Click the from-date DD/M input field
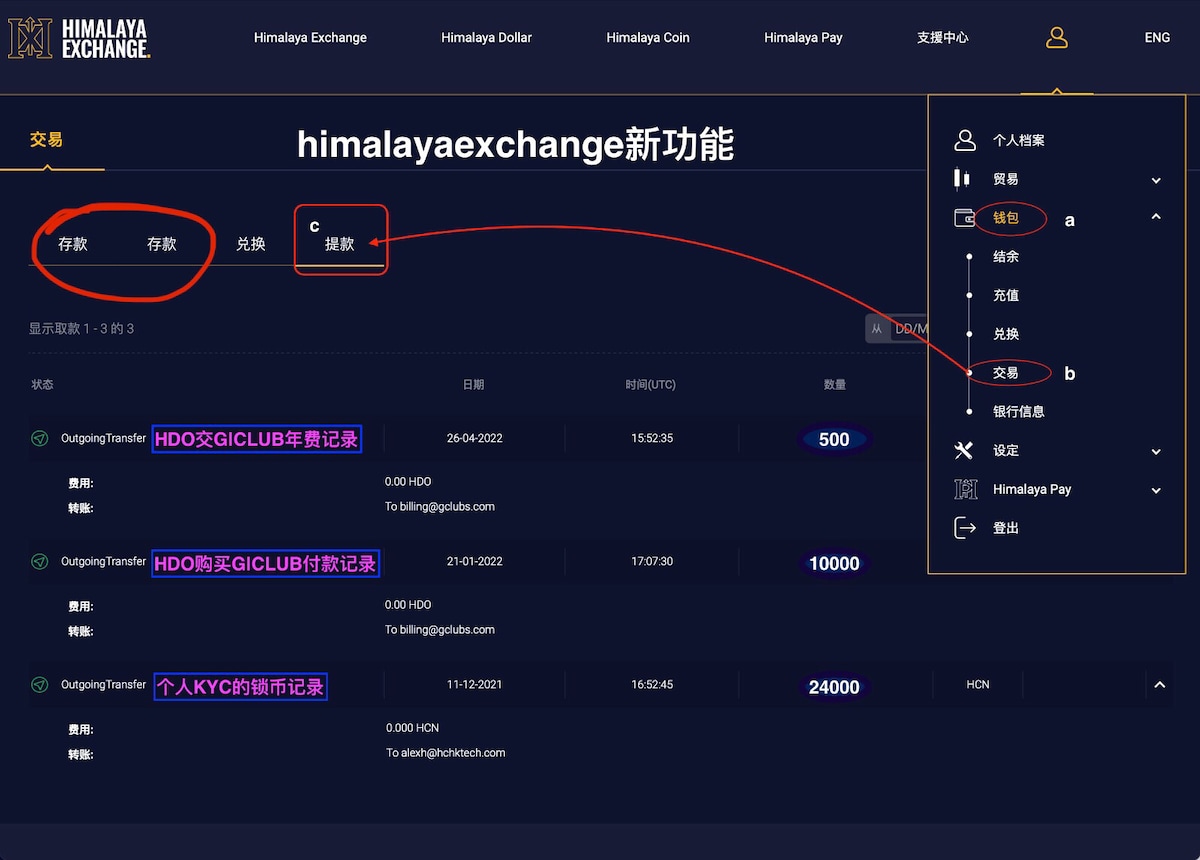Viewport: 1200px width, 860px height. tap(910, 328)
